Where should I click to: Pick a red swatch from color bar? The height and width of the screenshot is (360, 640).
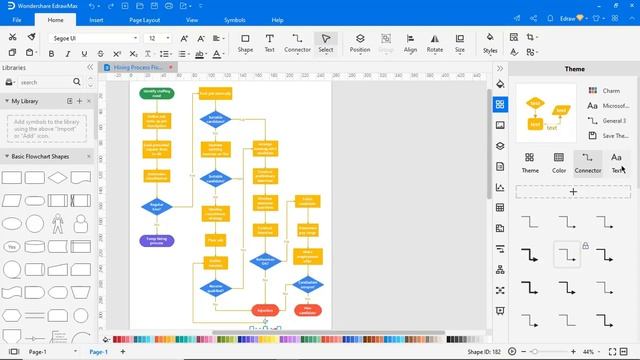116,339
